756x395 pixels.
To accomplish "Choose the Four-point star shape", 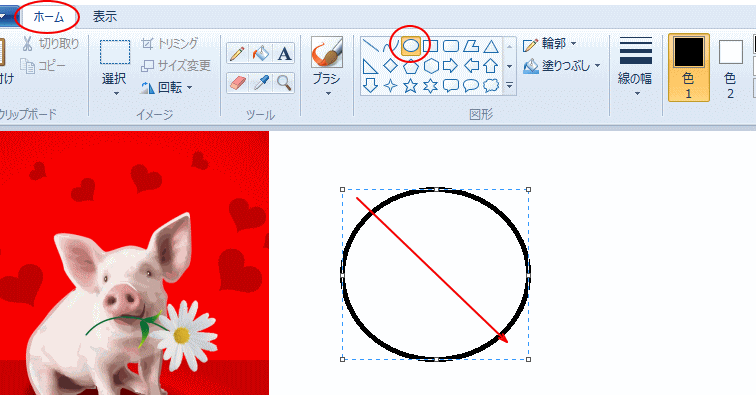I will coord(391,85).
